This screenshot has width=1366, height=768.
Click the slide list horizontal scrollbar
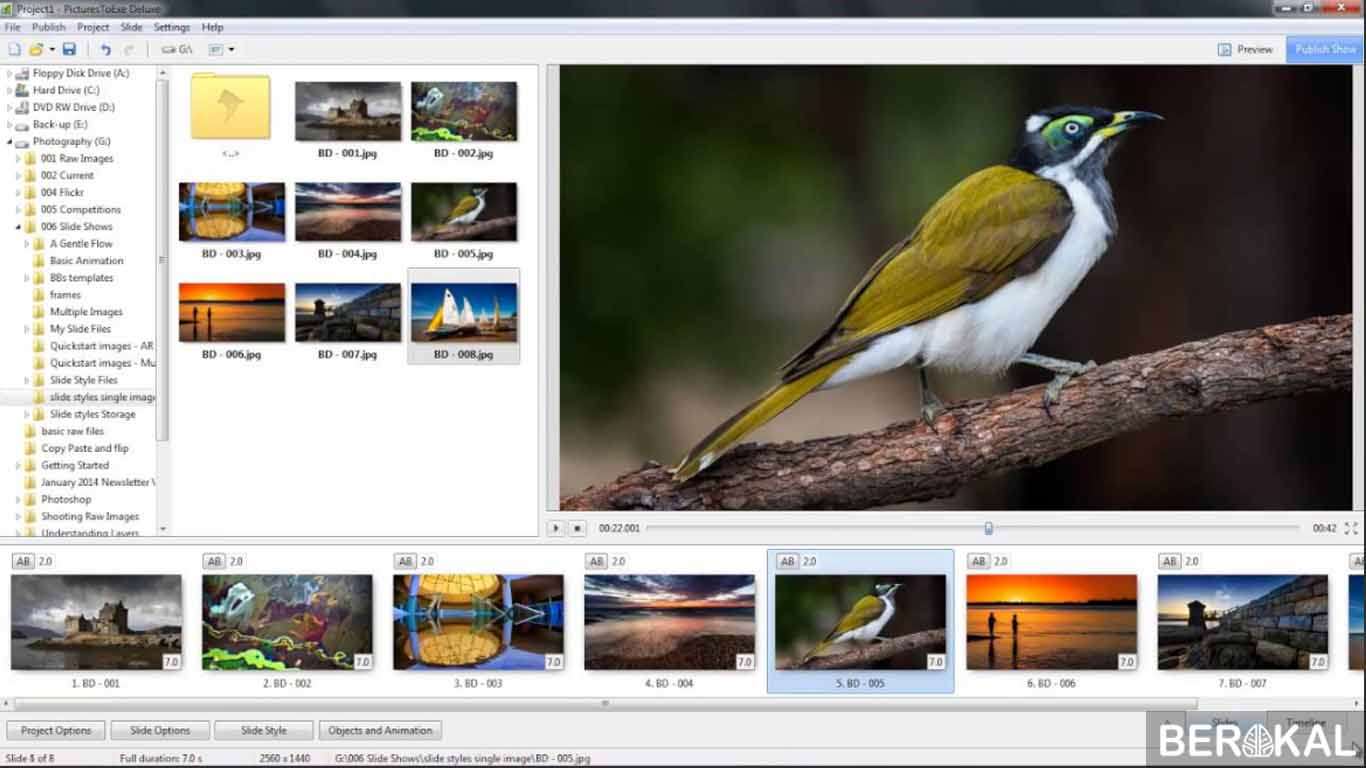605,703
